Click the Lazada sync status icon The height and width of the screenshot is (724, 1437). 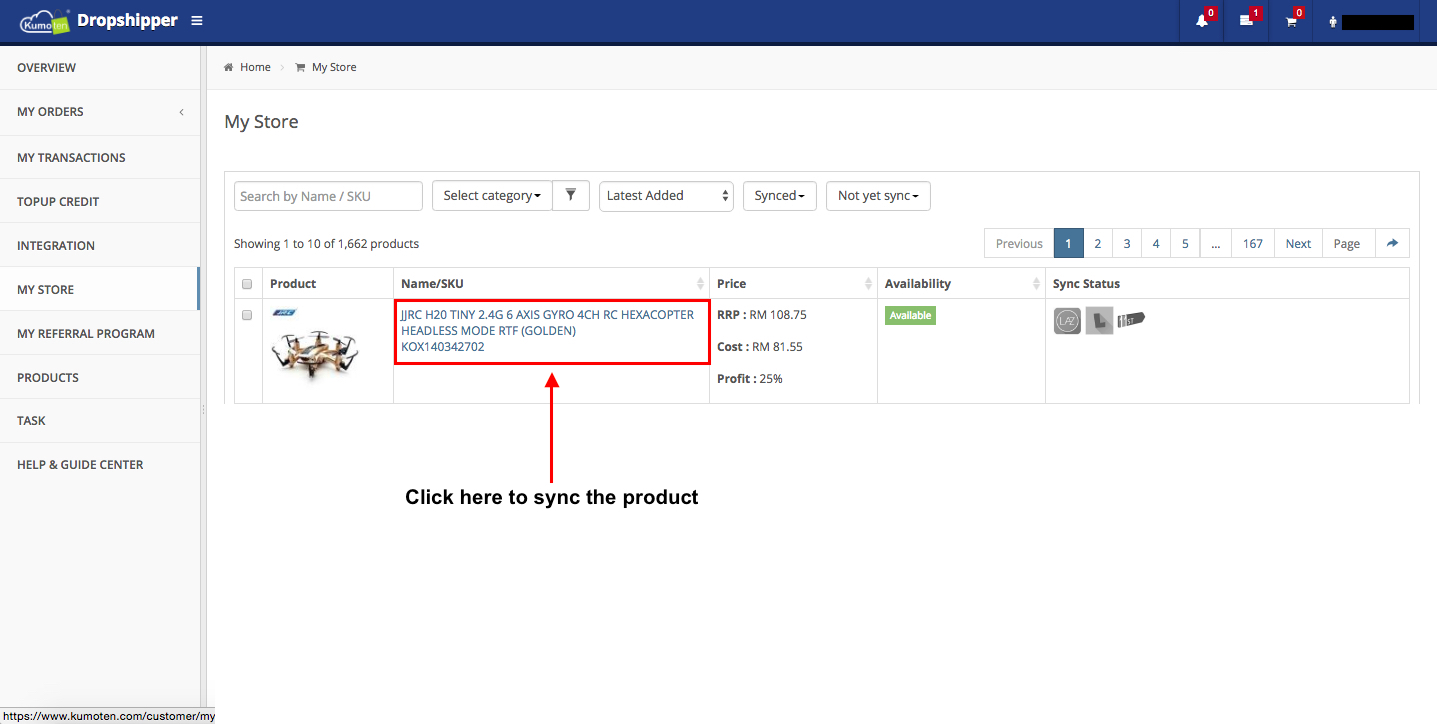[1067, 321]
